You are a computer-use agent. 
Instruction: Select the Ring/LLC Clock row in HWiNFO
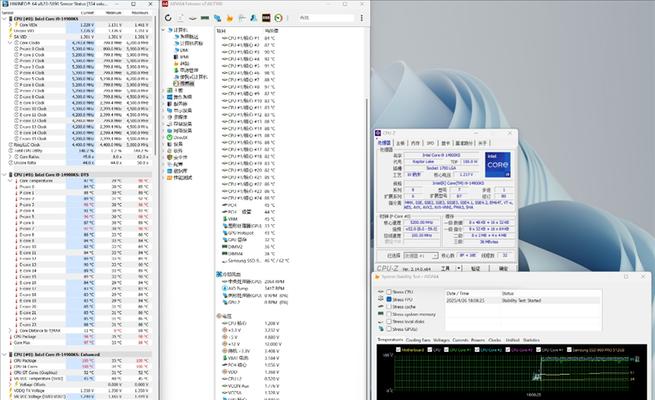click(x=77, y=144)
